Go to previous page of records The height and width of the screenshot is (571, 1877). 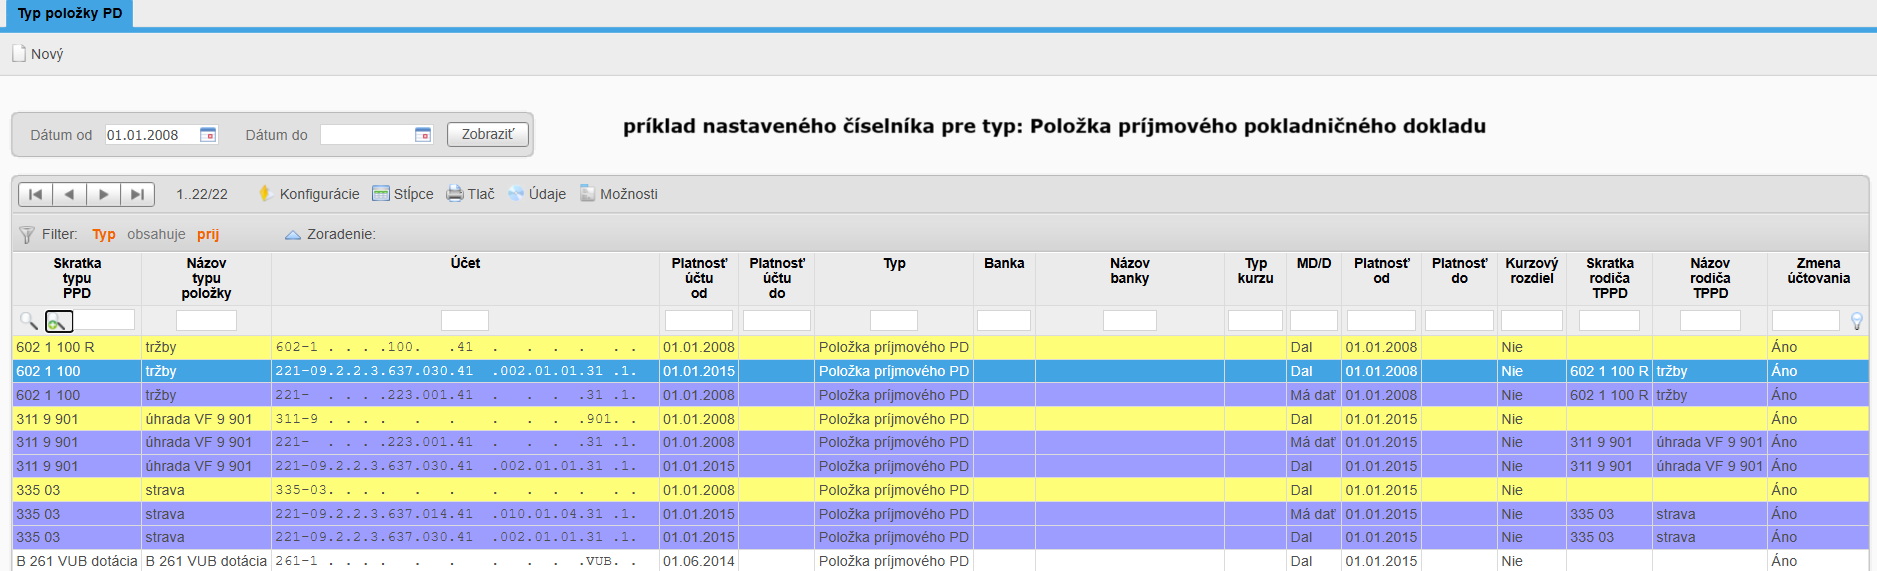click(69, 194)
